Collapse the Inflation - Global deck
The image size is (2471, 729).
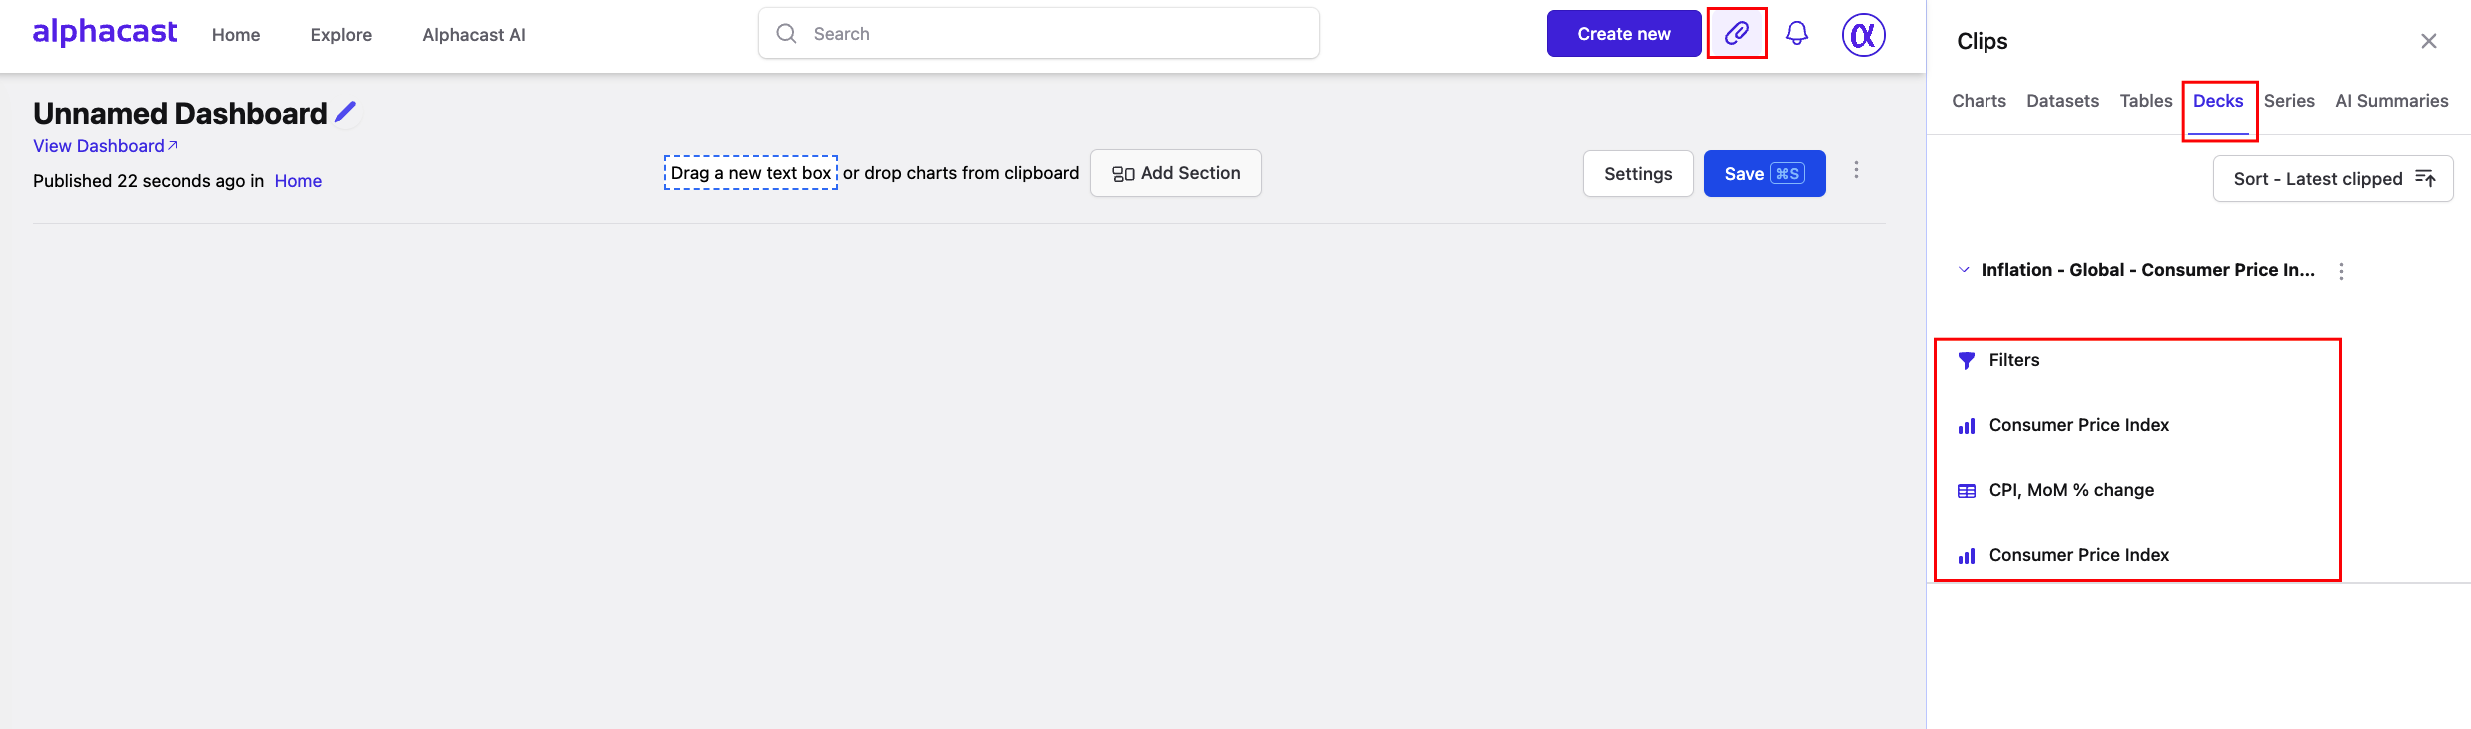pyautogui.click(x=1964, y=270)
